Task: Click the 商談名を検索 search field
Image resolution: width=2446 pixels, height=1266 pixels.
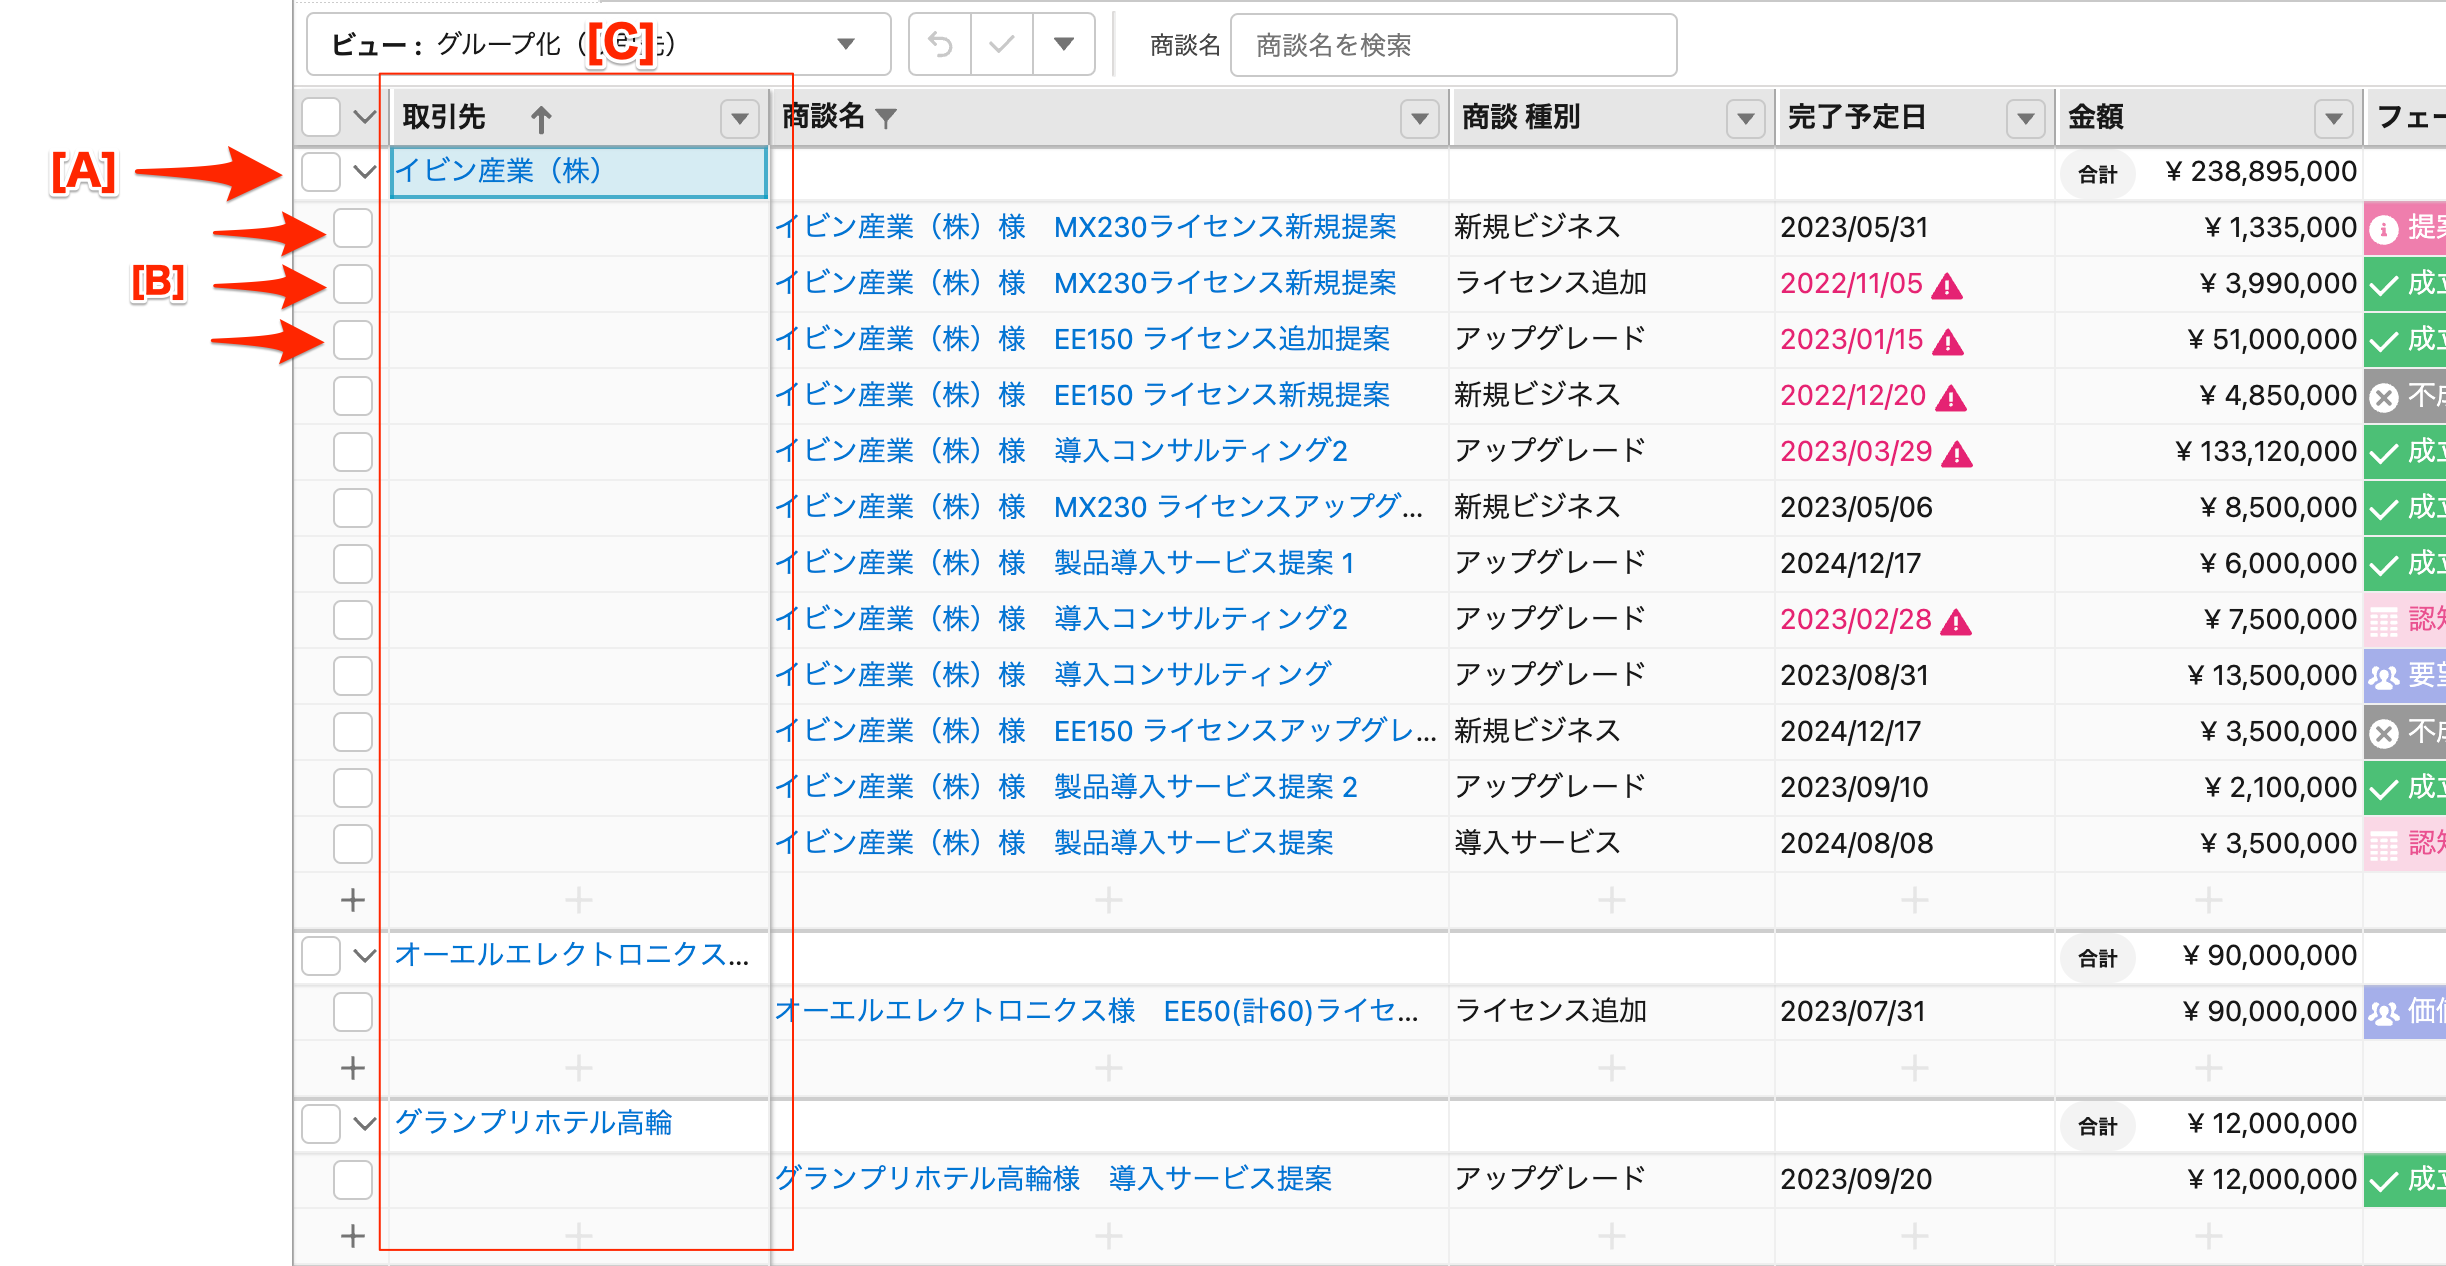Action: (1452, 45)
